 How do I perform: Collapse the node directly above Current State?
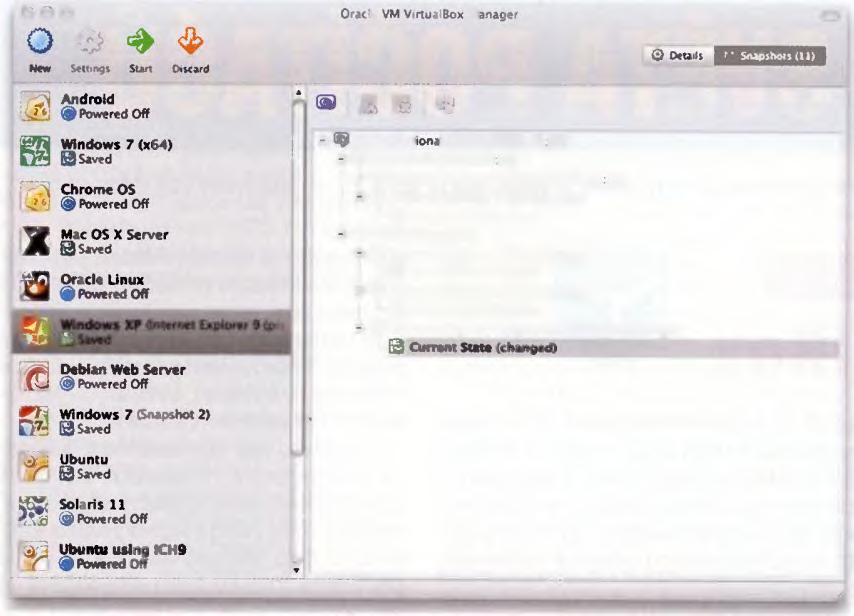358,327
